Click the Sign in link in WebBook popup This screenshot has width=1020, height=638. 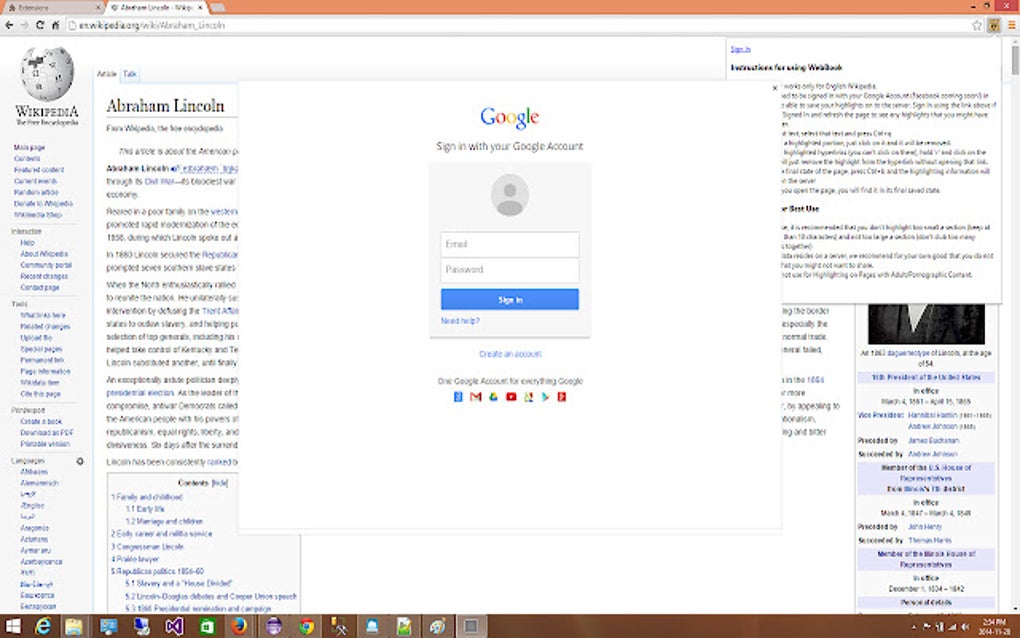tap(740, 49)
